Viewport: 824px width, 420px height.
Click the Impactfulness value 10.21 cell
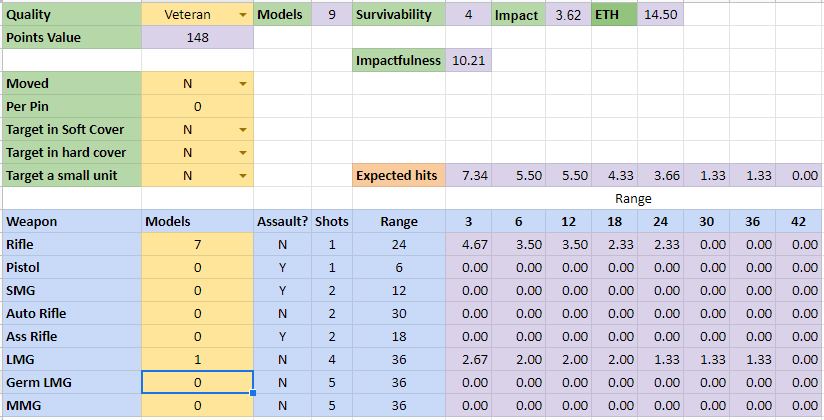tap(469, 61)
